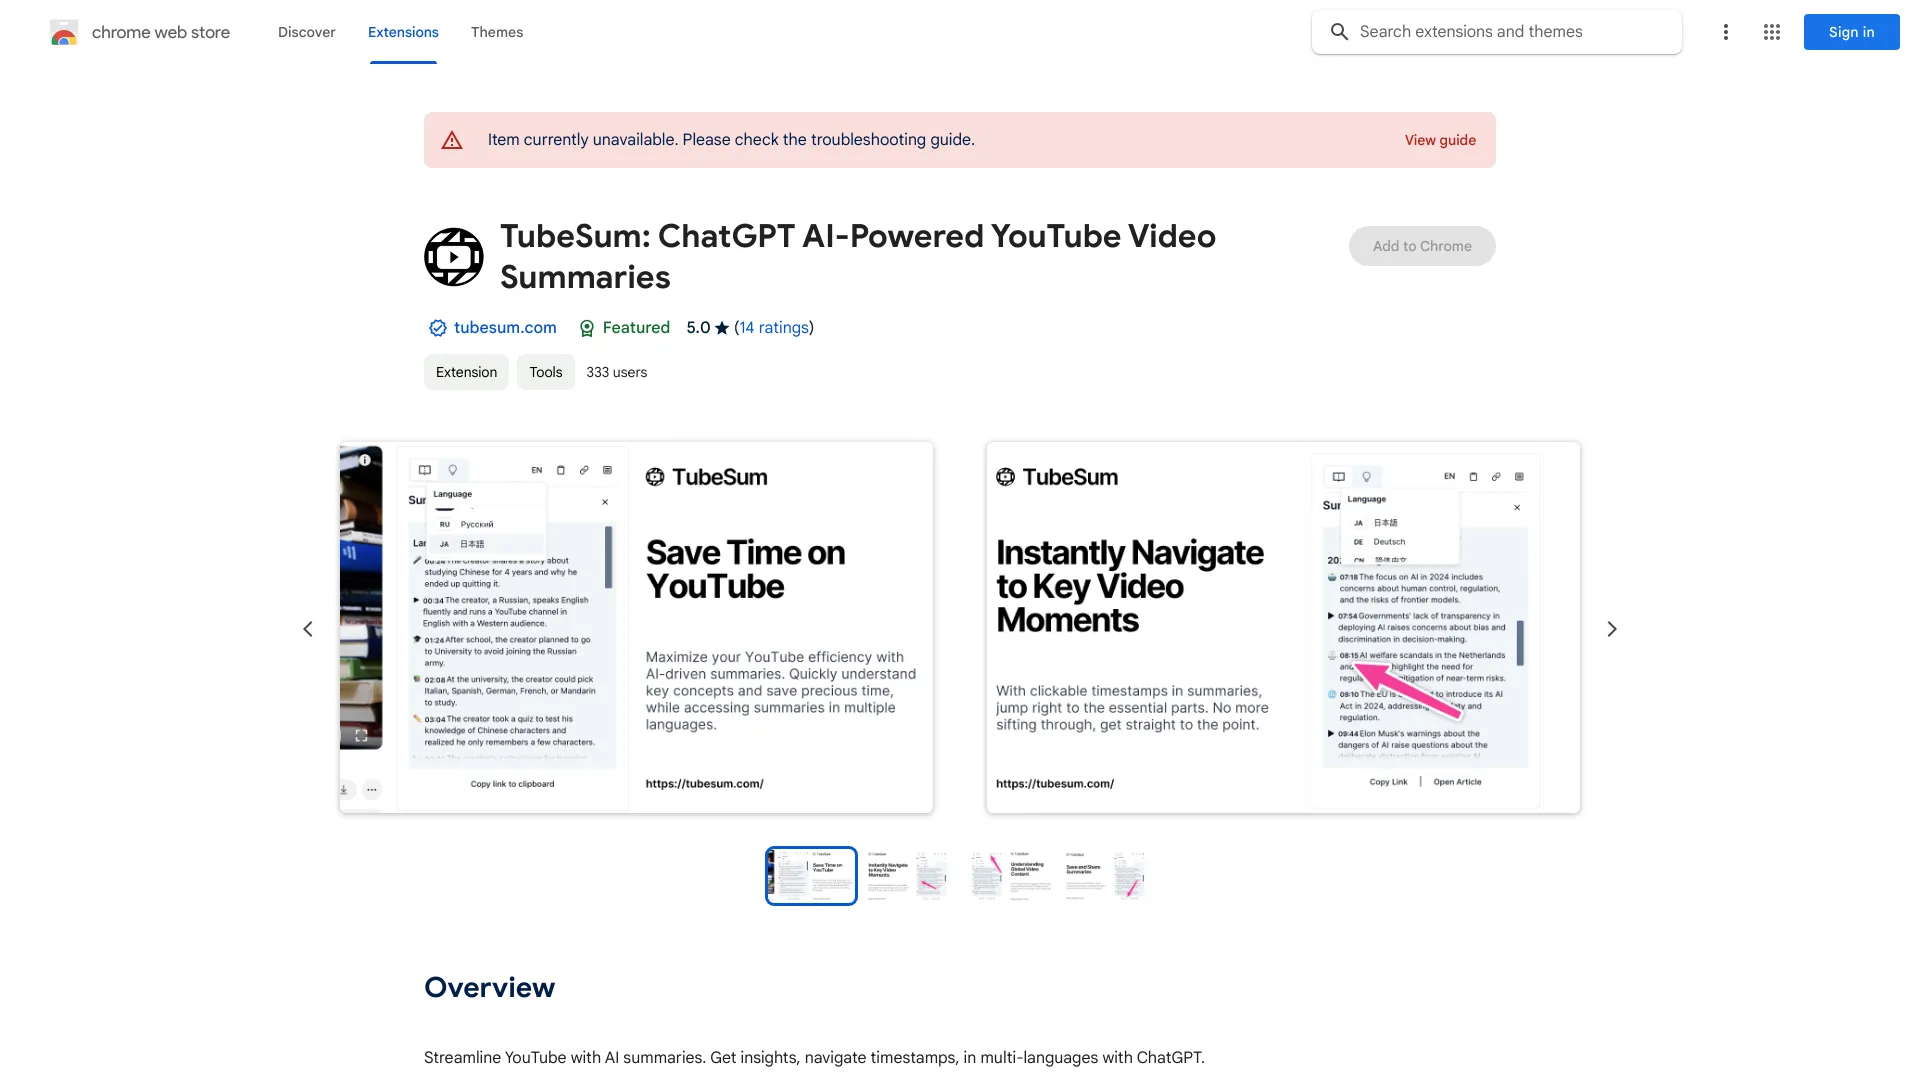
Task: Click the Chrome Web Store rainbow logo
Action: pyautogui.click(x=62, y=32)
